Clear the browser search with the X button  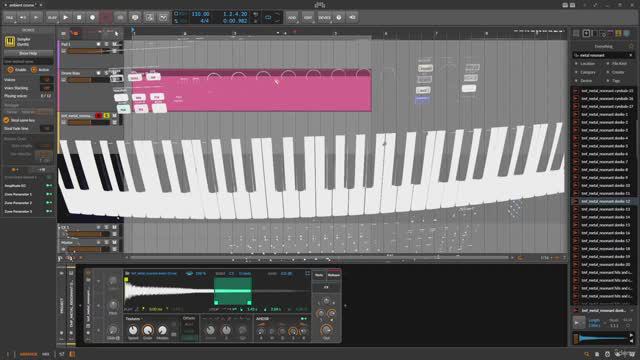click(631, 55)
